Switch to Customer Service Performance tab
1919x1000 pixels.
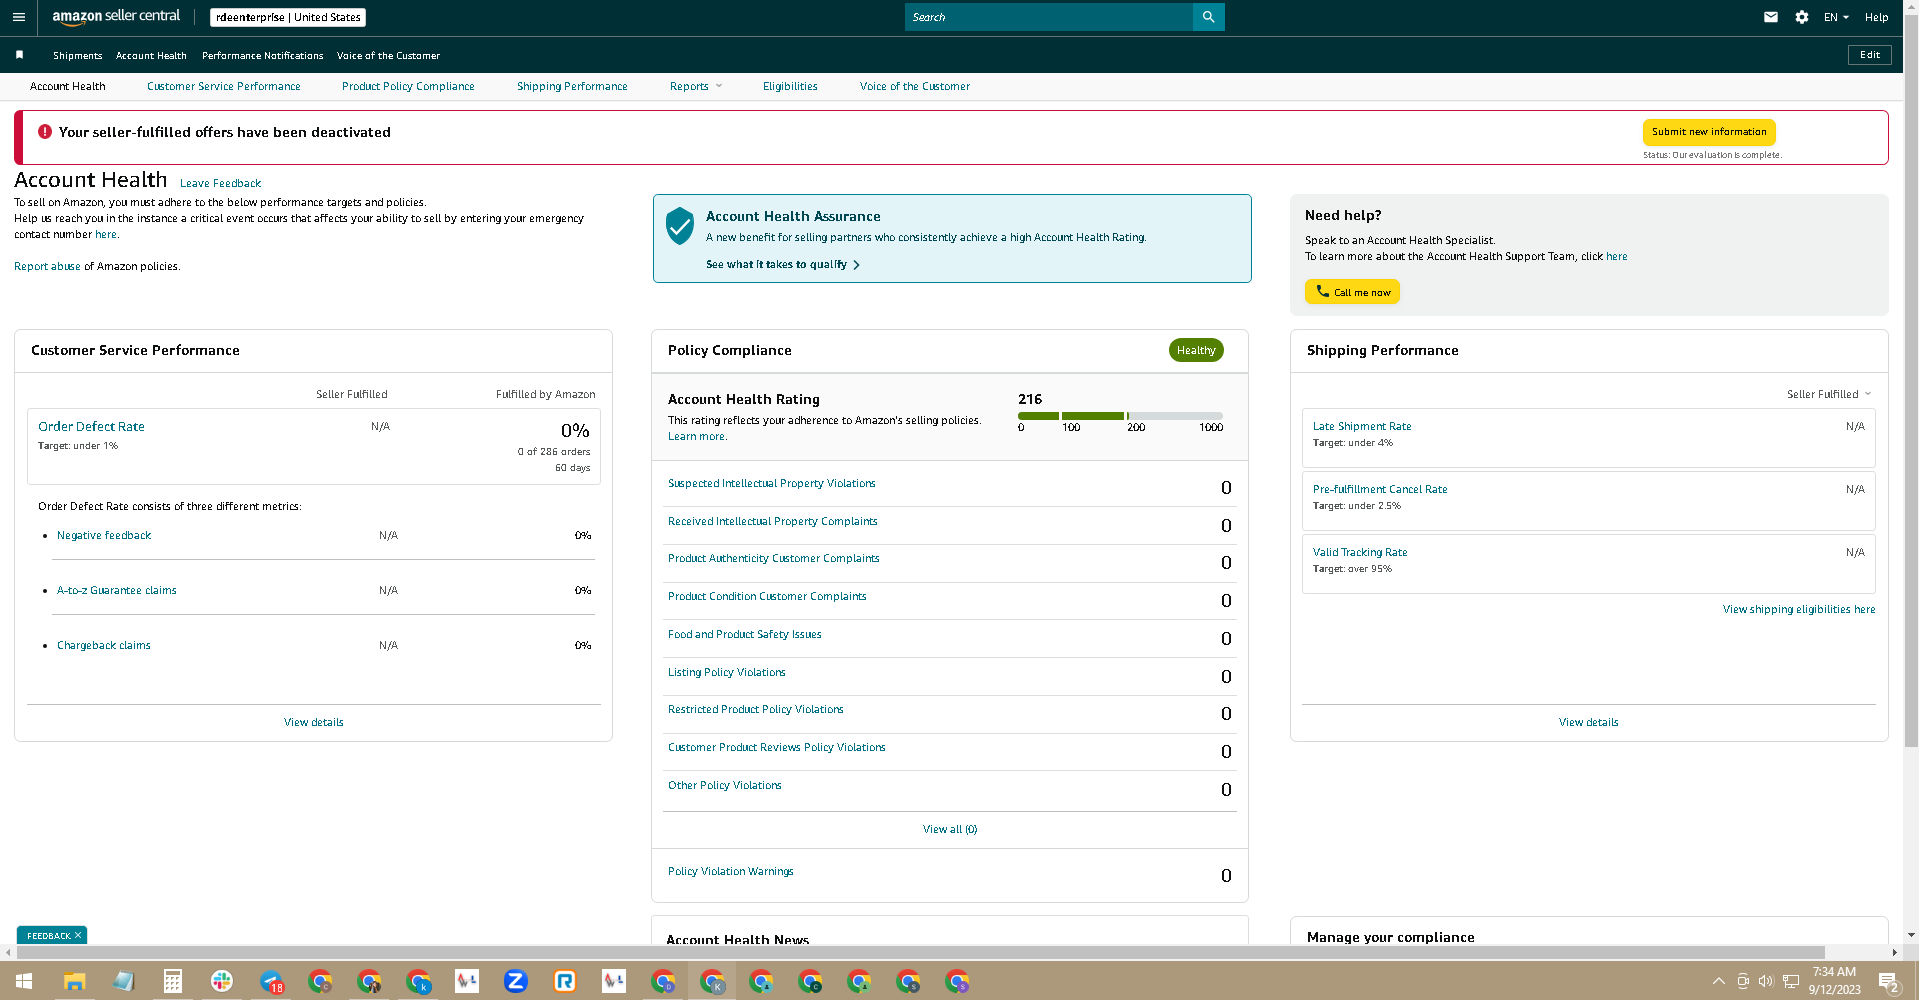(224, 86)
